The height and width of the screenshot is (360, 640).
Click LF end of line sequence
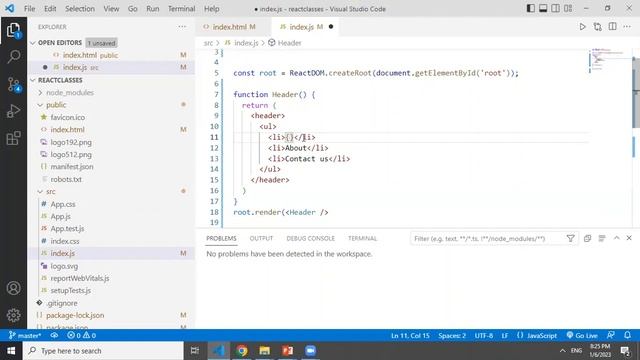pos(505,336)
